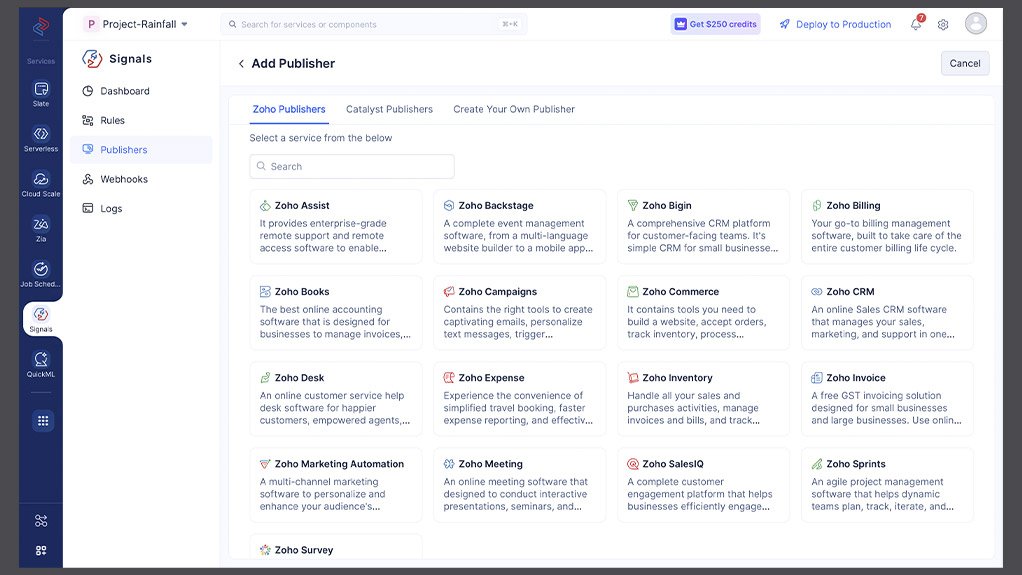Open the notifications bell
1022x575 pixels.
916,24
